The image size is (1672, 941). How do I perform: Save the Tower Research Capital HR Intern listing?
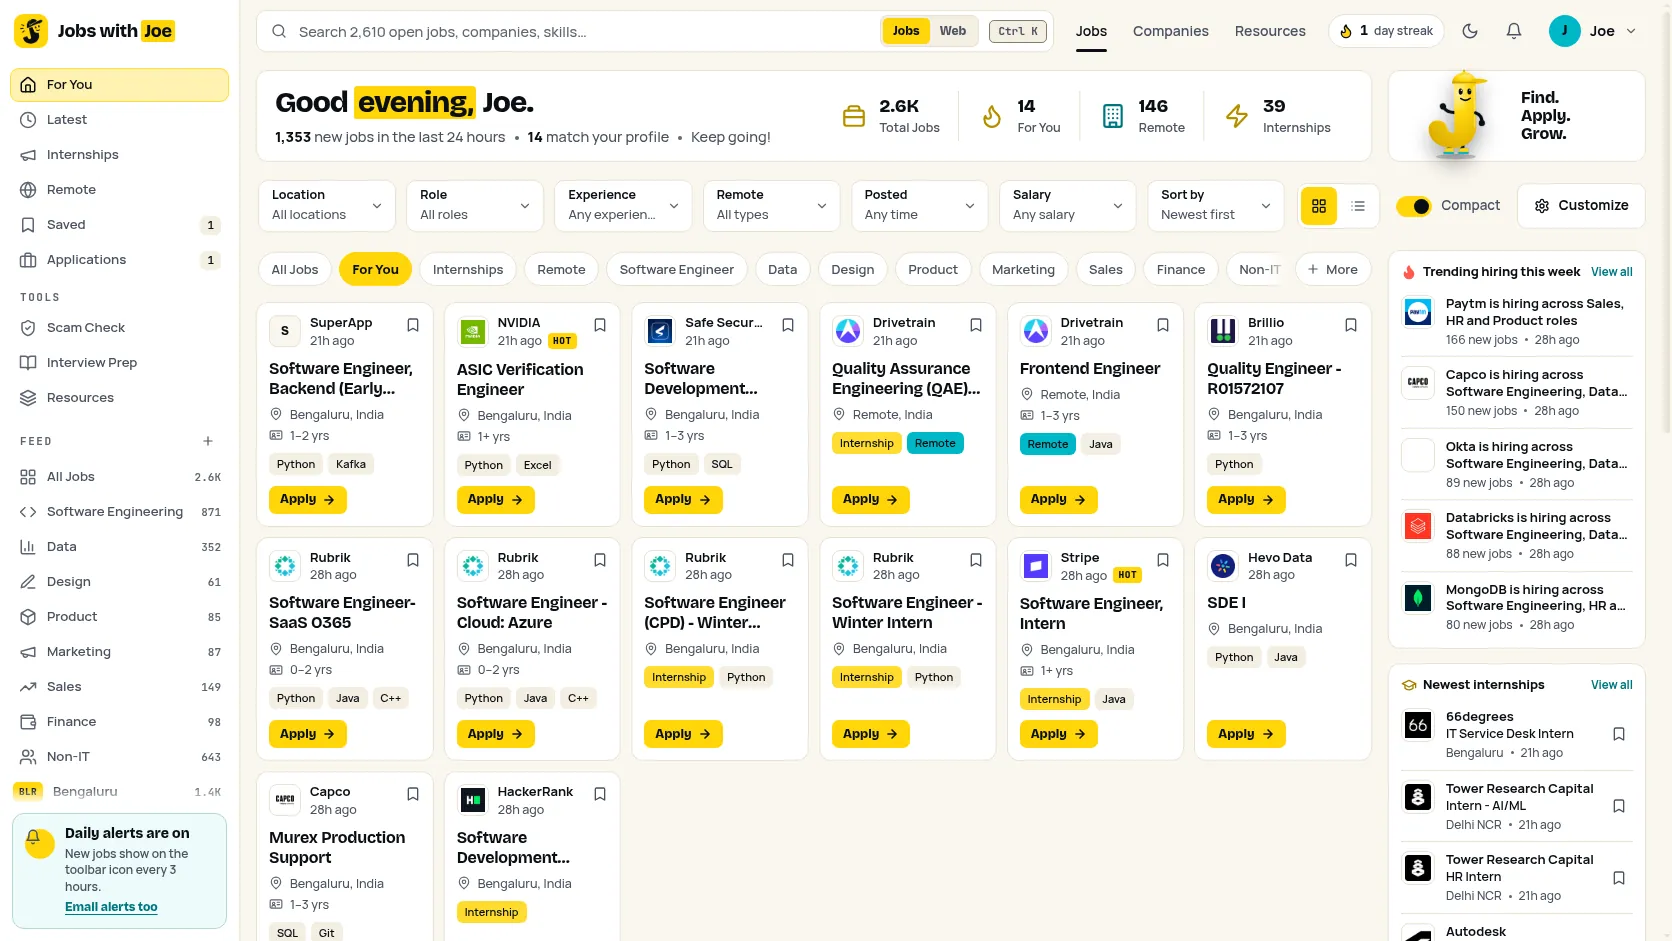click(x=1619, y=878)
